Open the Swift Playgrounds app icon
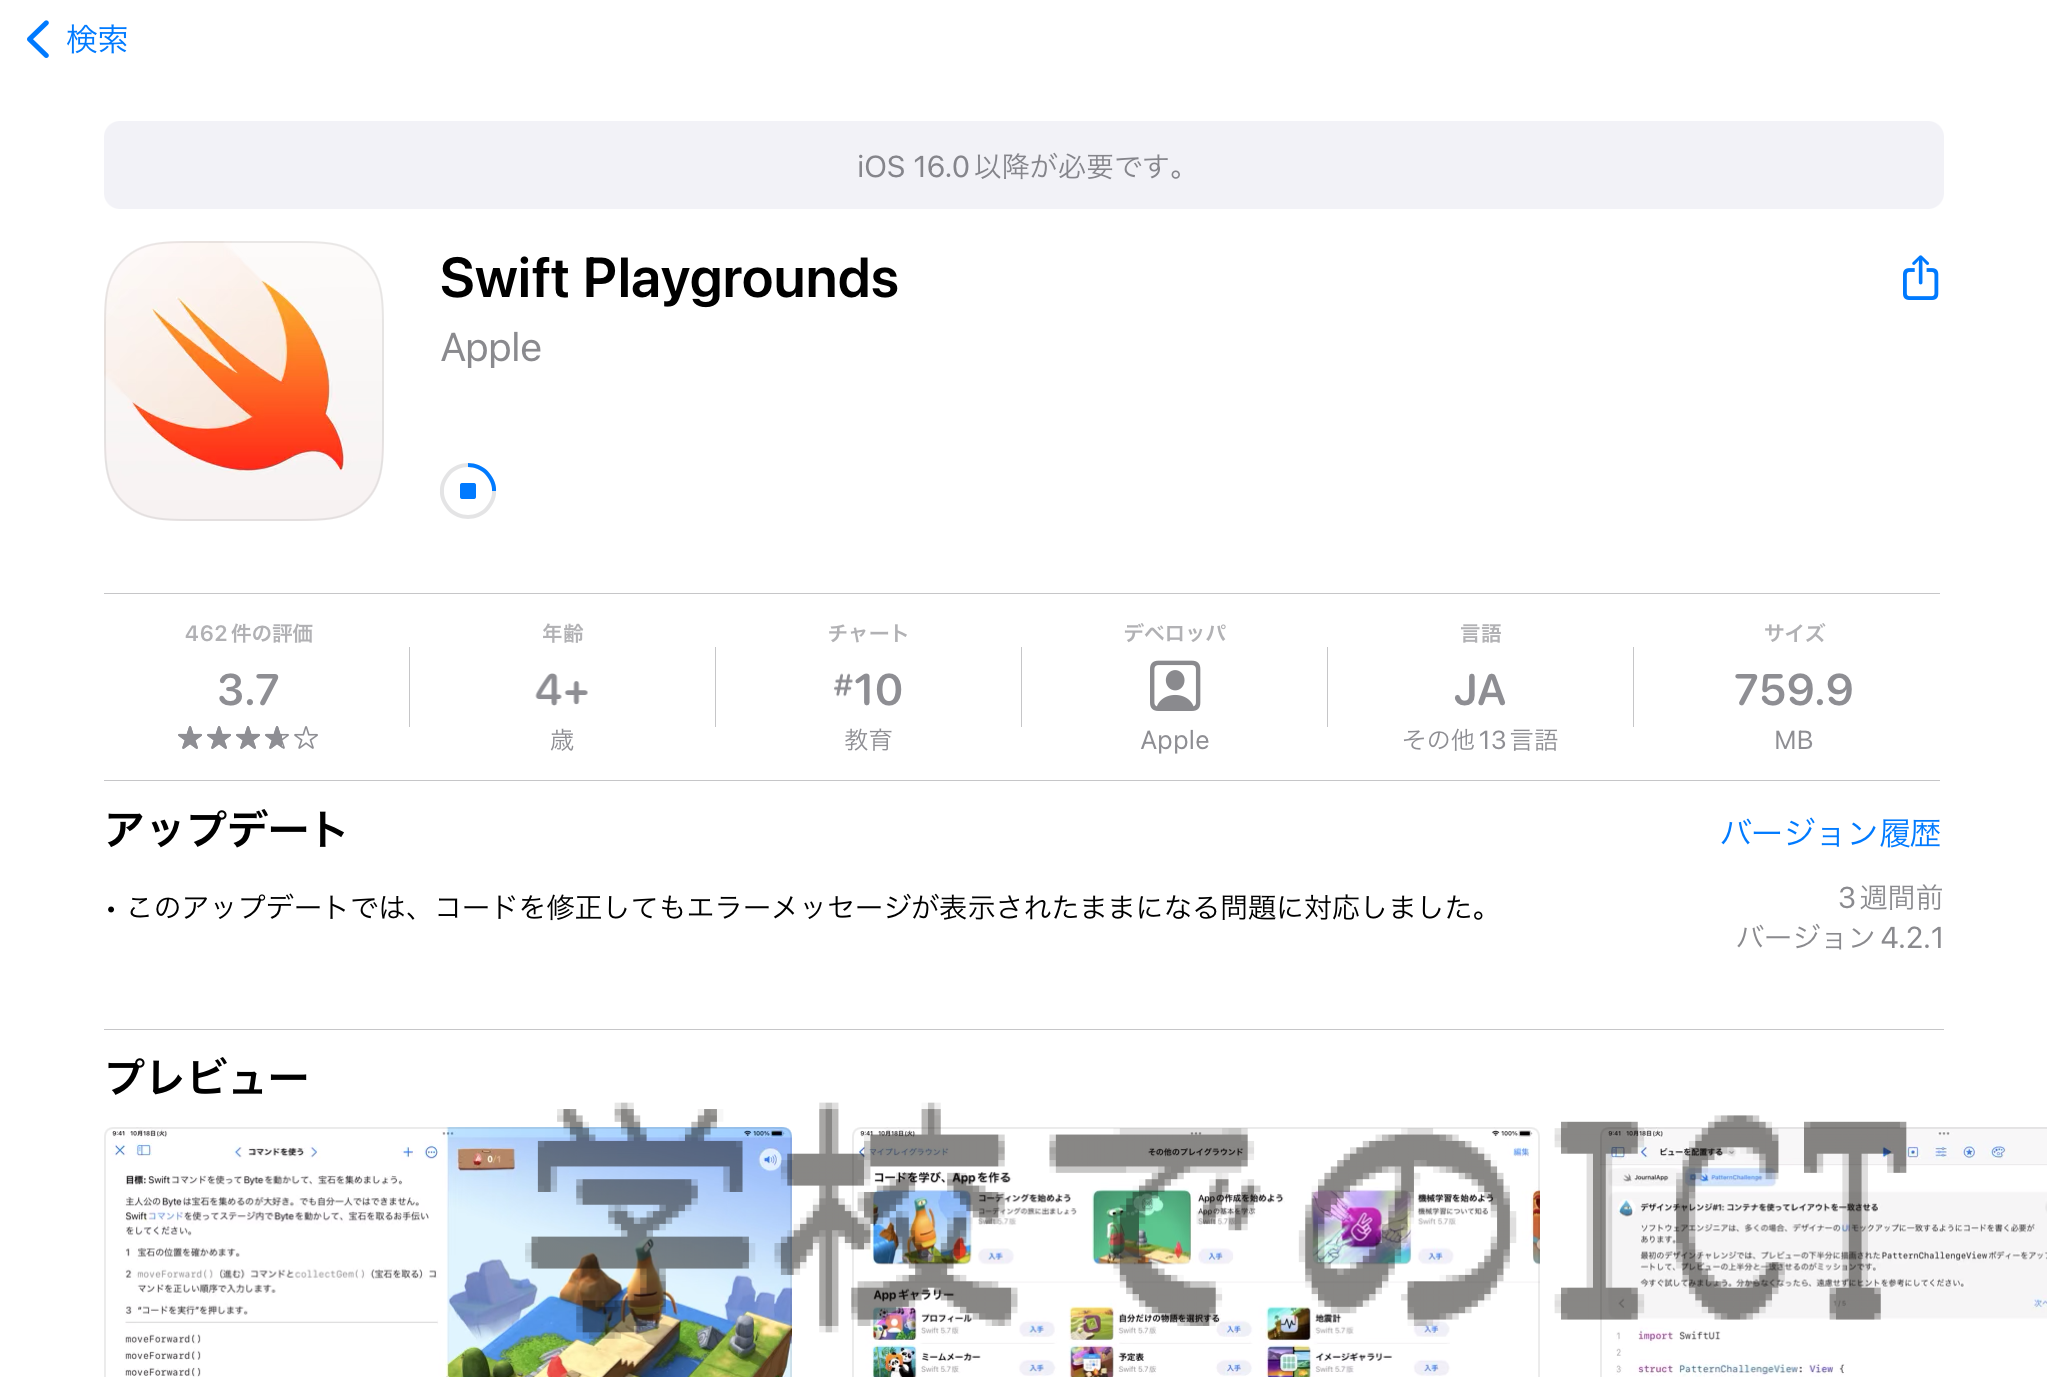Screen dimensions: 2047x1377 244,381
